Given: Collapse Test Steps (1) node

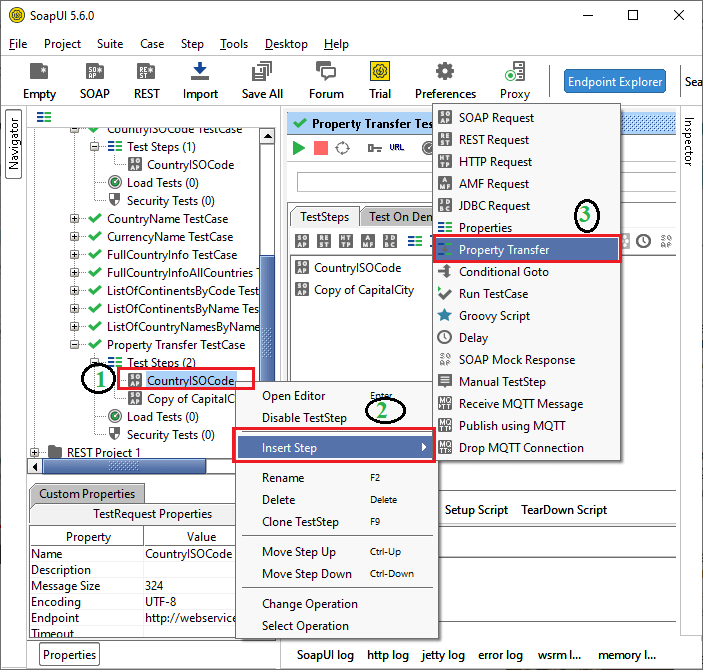Looking at the screenshot, I should point(94,147).
